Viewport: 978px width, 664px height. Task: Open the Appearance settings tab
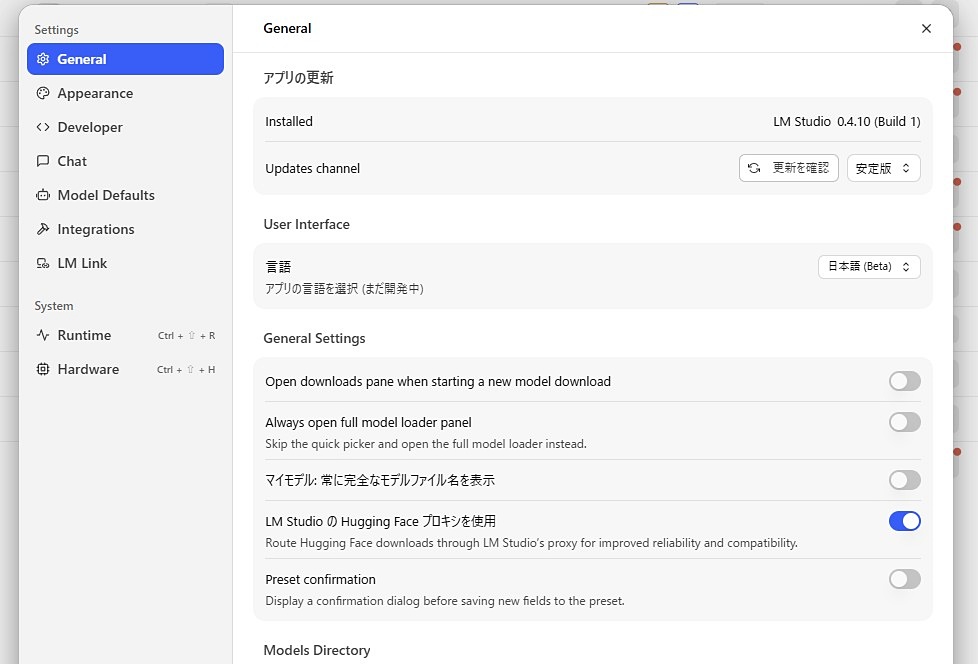pos(125,94)
